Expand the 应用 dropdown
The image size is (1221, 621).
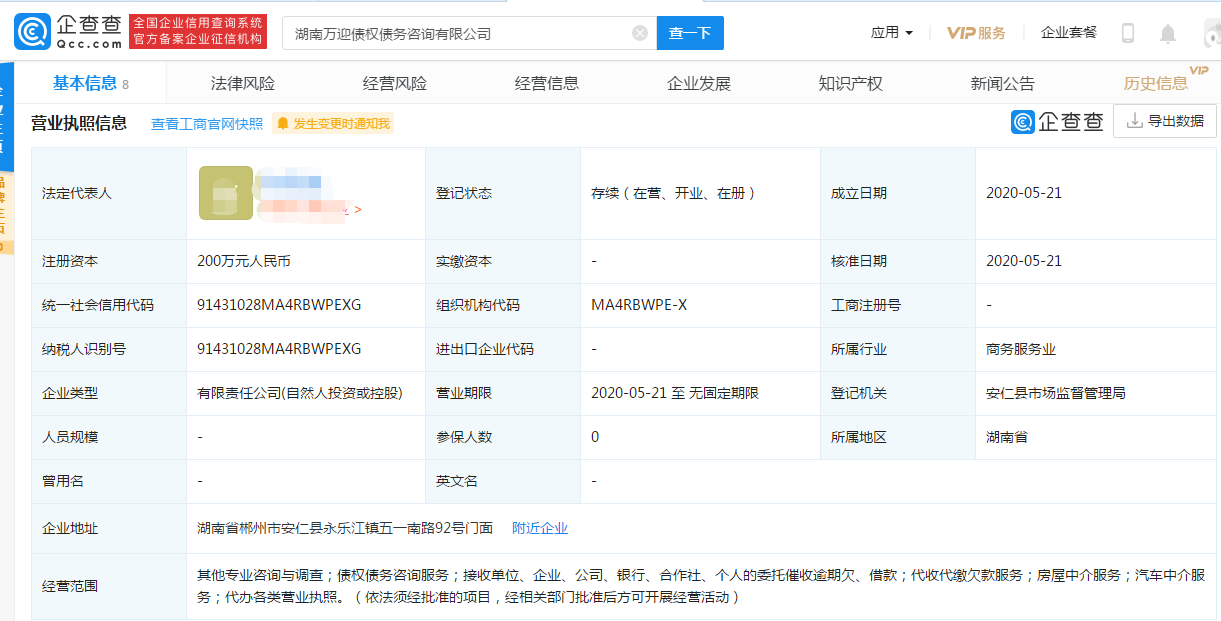pos(891,33)
